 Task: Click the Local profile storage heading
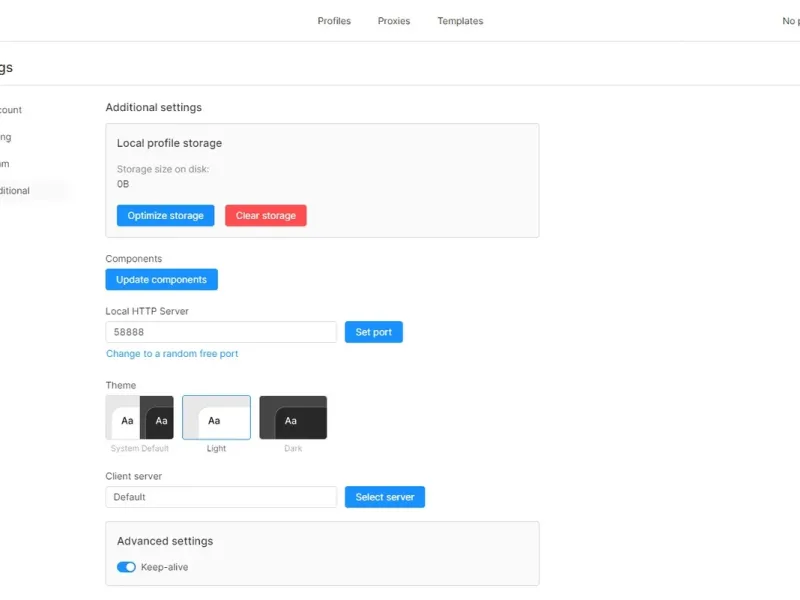click(x=169, y=143)
